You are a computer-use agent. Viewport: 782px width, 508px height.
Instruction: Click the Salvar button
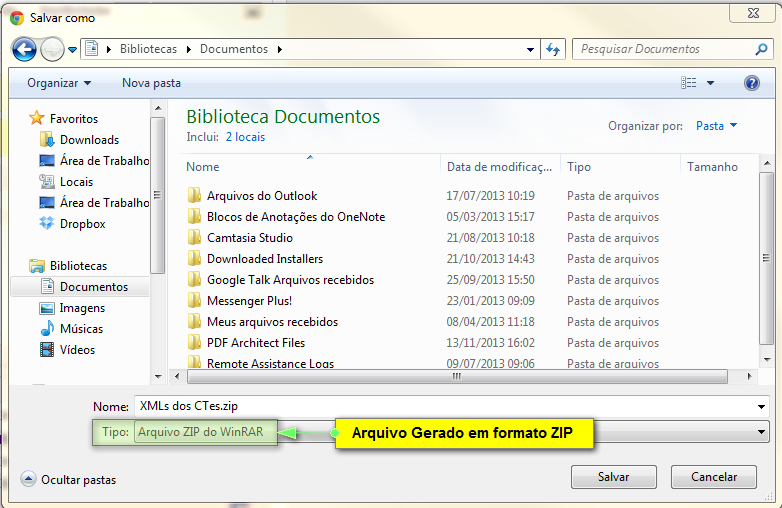[613, 477]
